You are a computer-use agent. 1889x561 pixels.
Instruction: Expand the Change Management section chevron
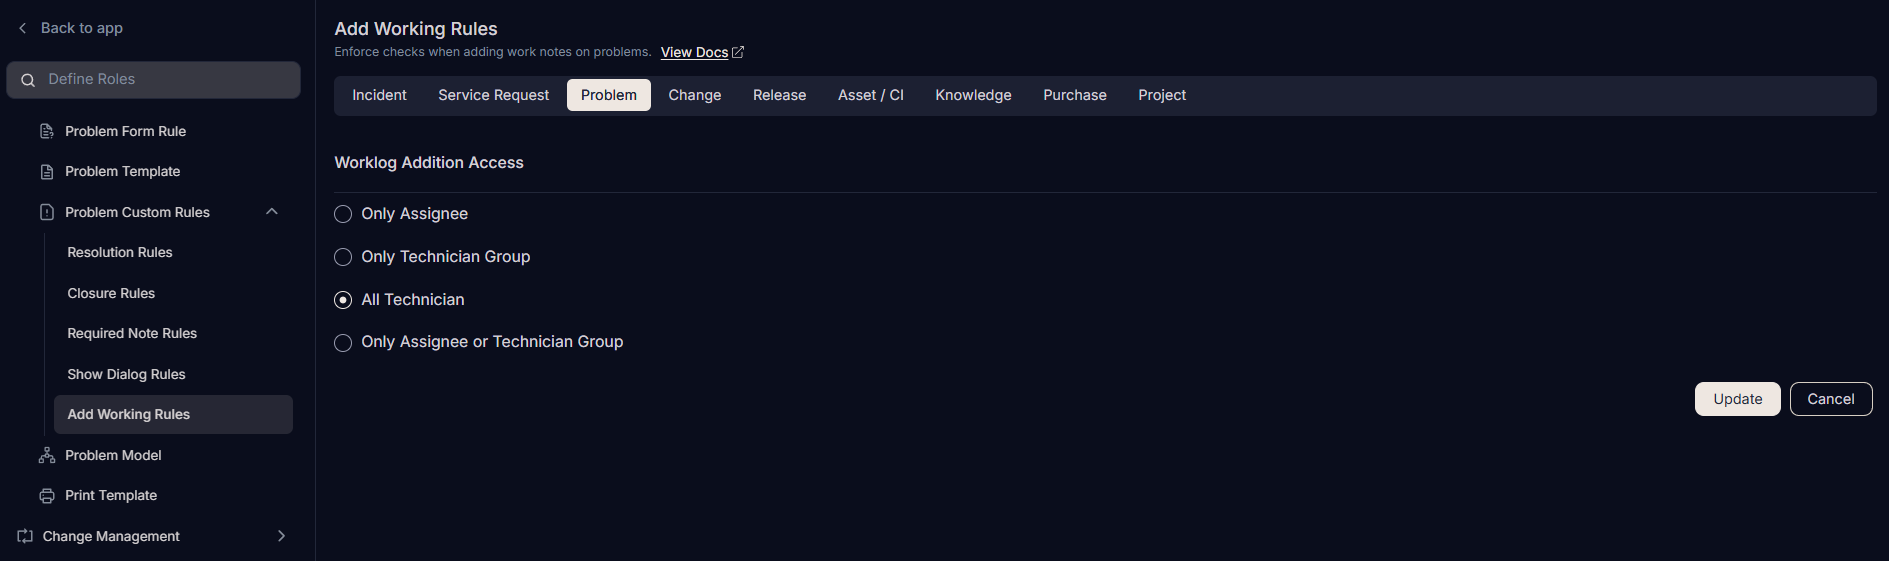(x=281, y=536)
